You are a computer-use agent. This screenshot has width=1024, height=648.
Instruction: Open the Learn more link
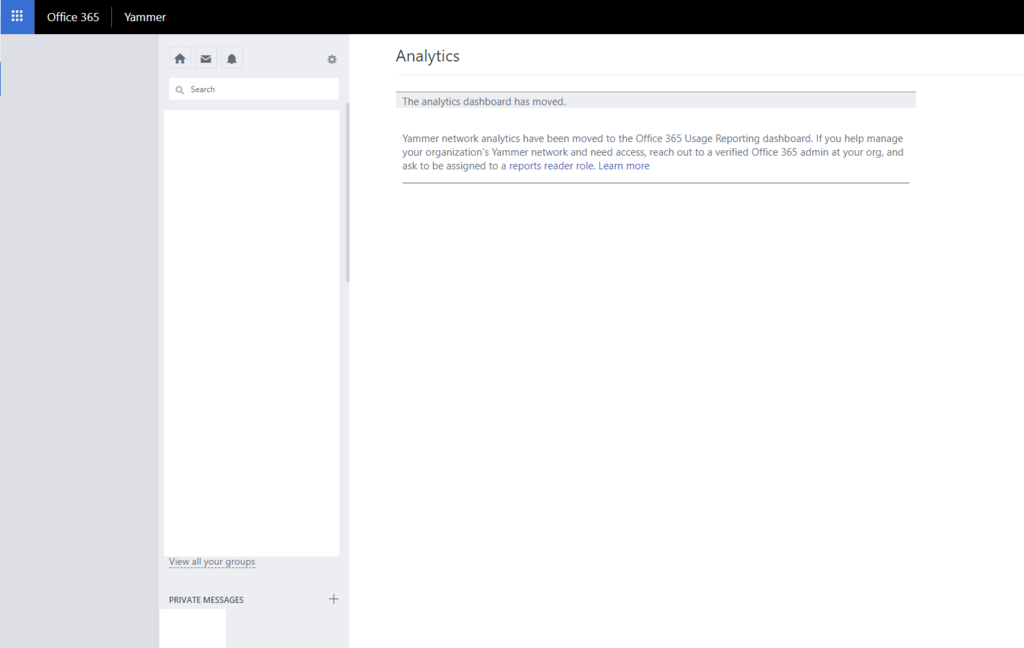click(624, 166)
